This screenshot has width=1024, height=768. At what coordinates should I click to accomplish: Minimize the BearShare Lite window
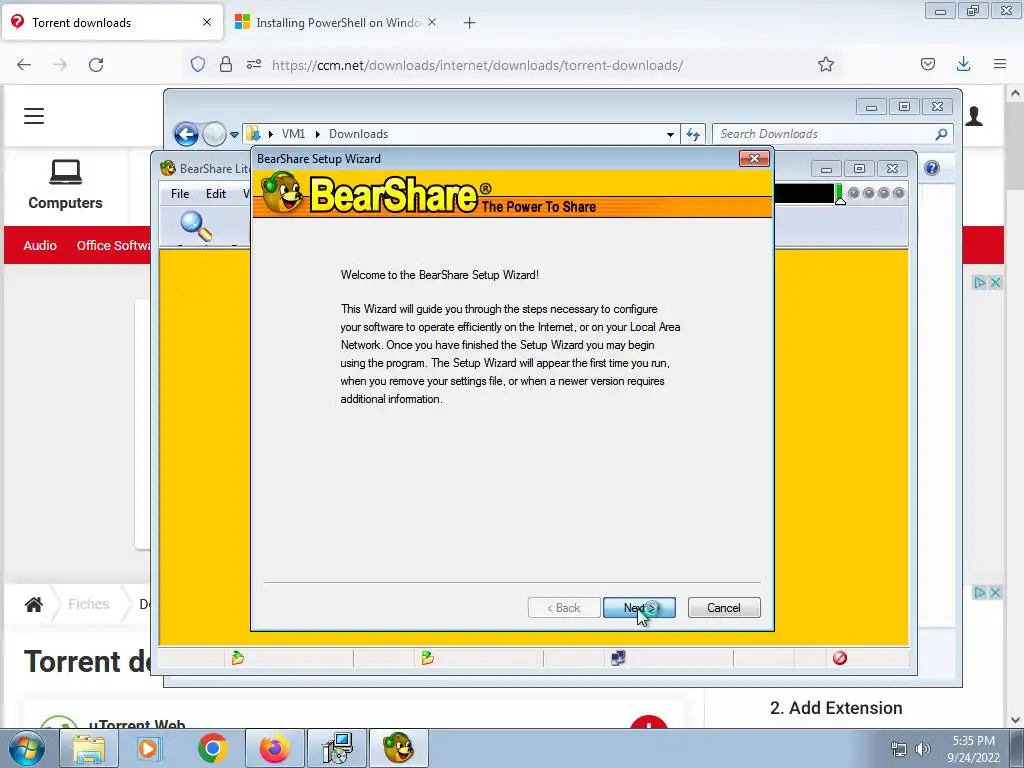(x=826, y=168)
